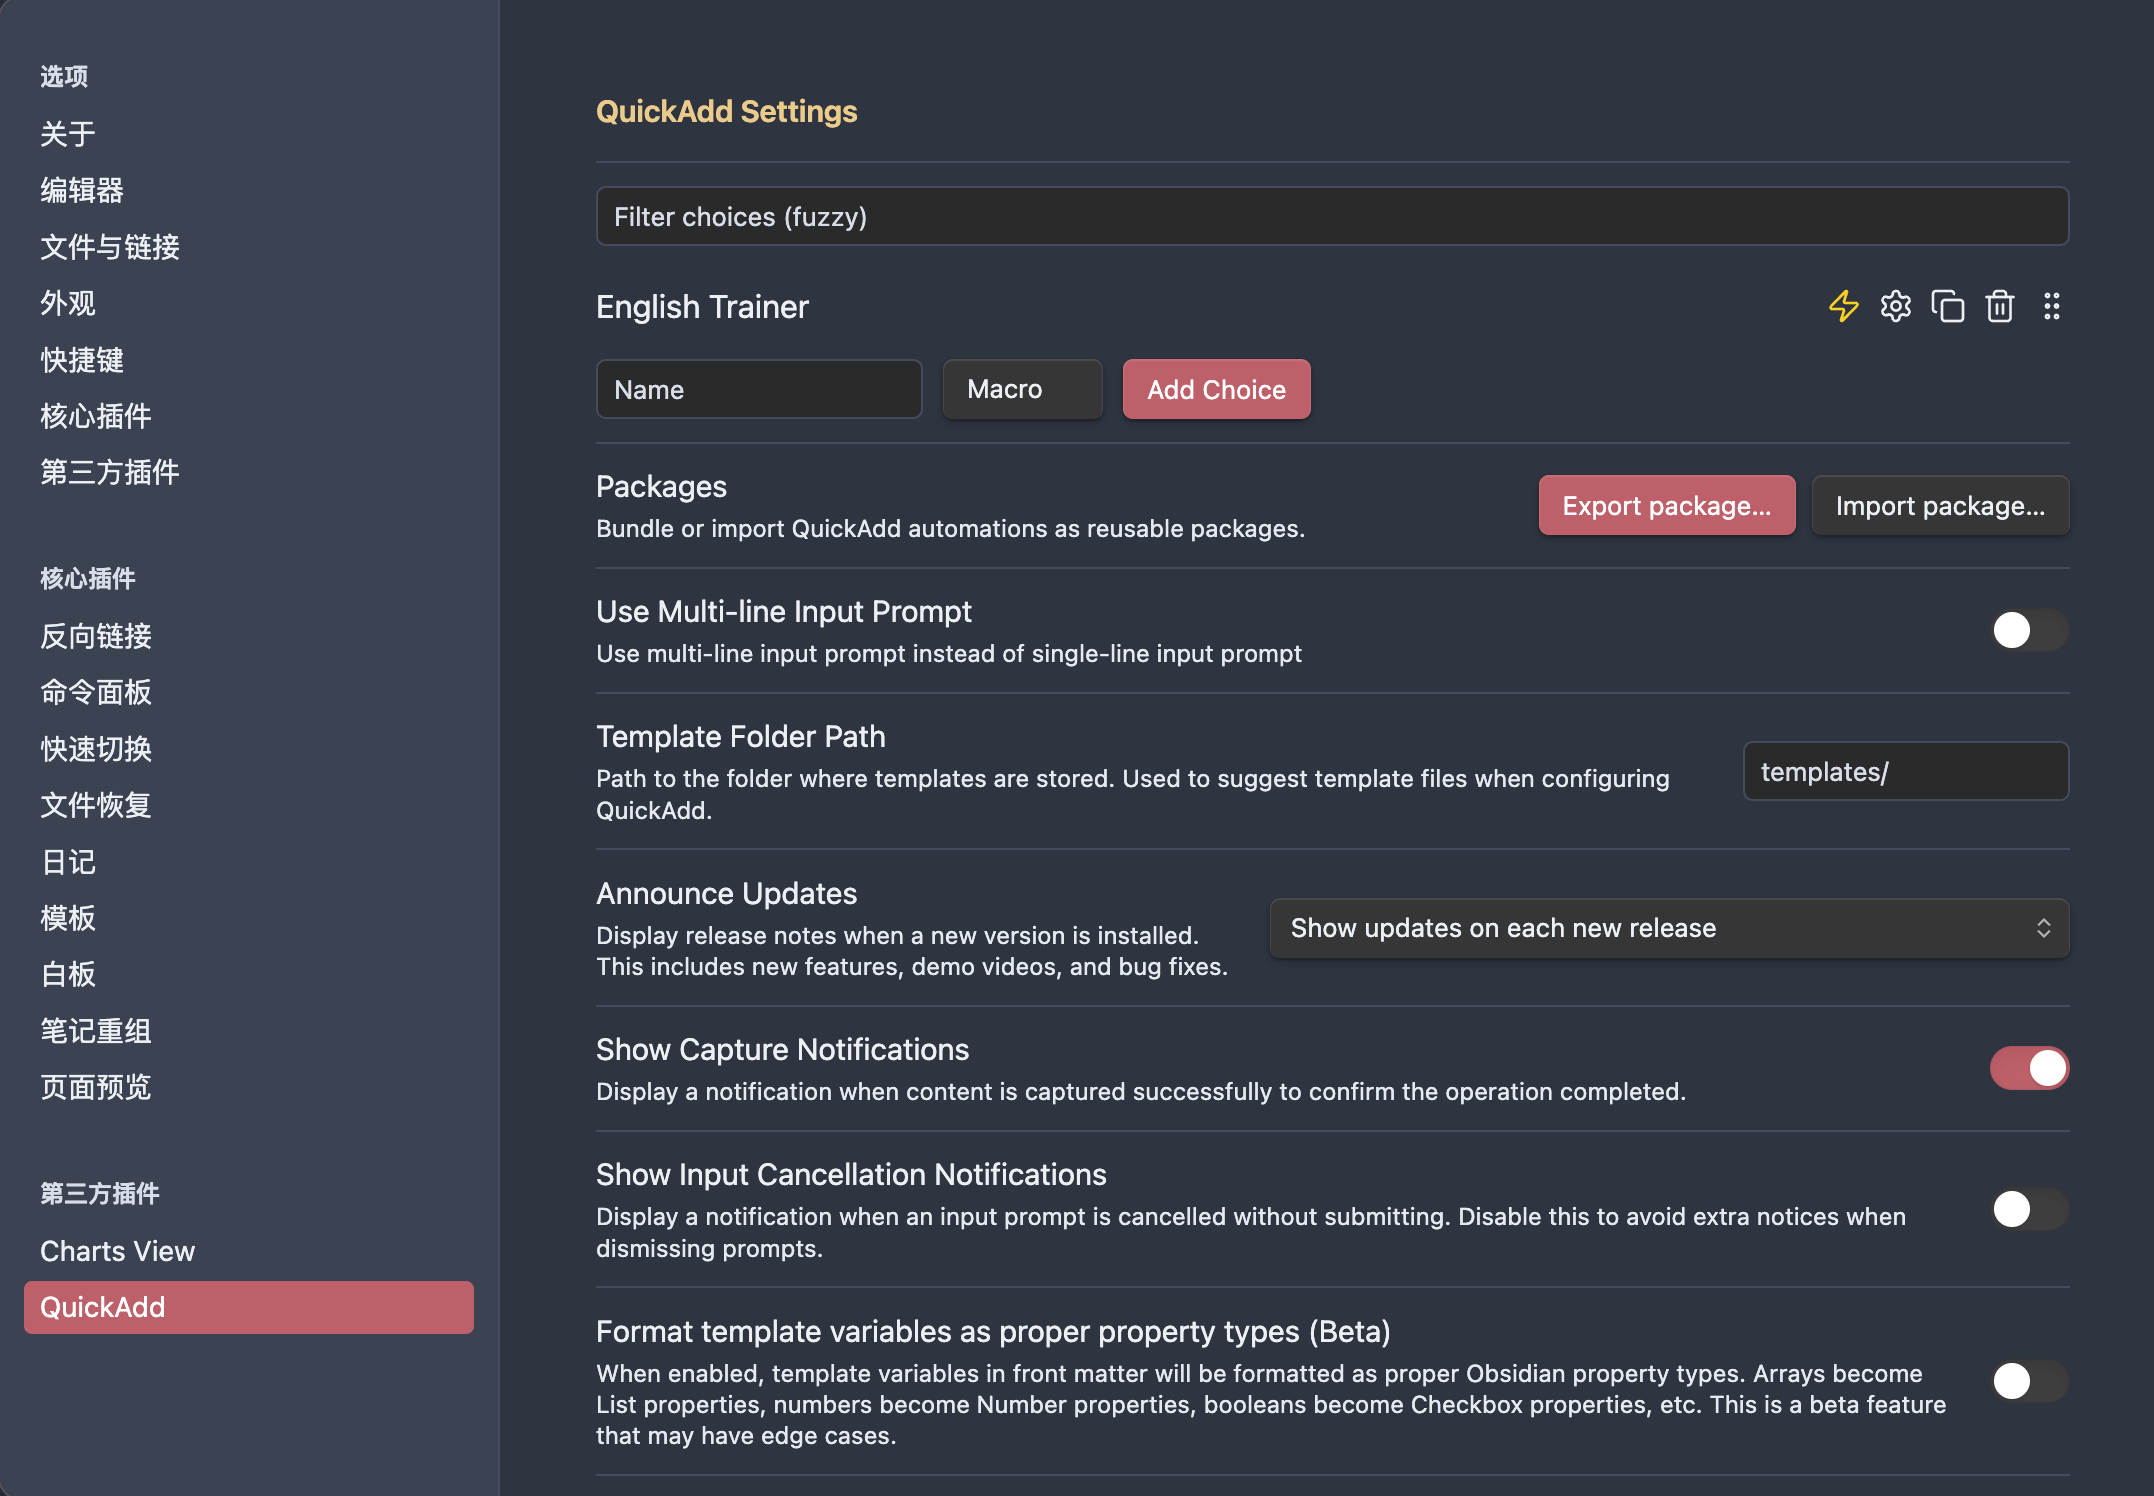Switch to 外观 settings
The image size is (2154, 1496).
coord(249,303)
